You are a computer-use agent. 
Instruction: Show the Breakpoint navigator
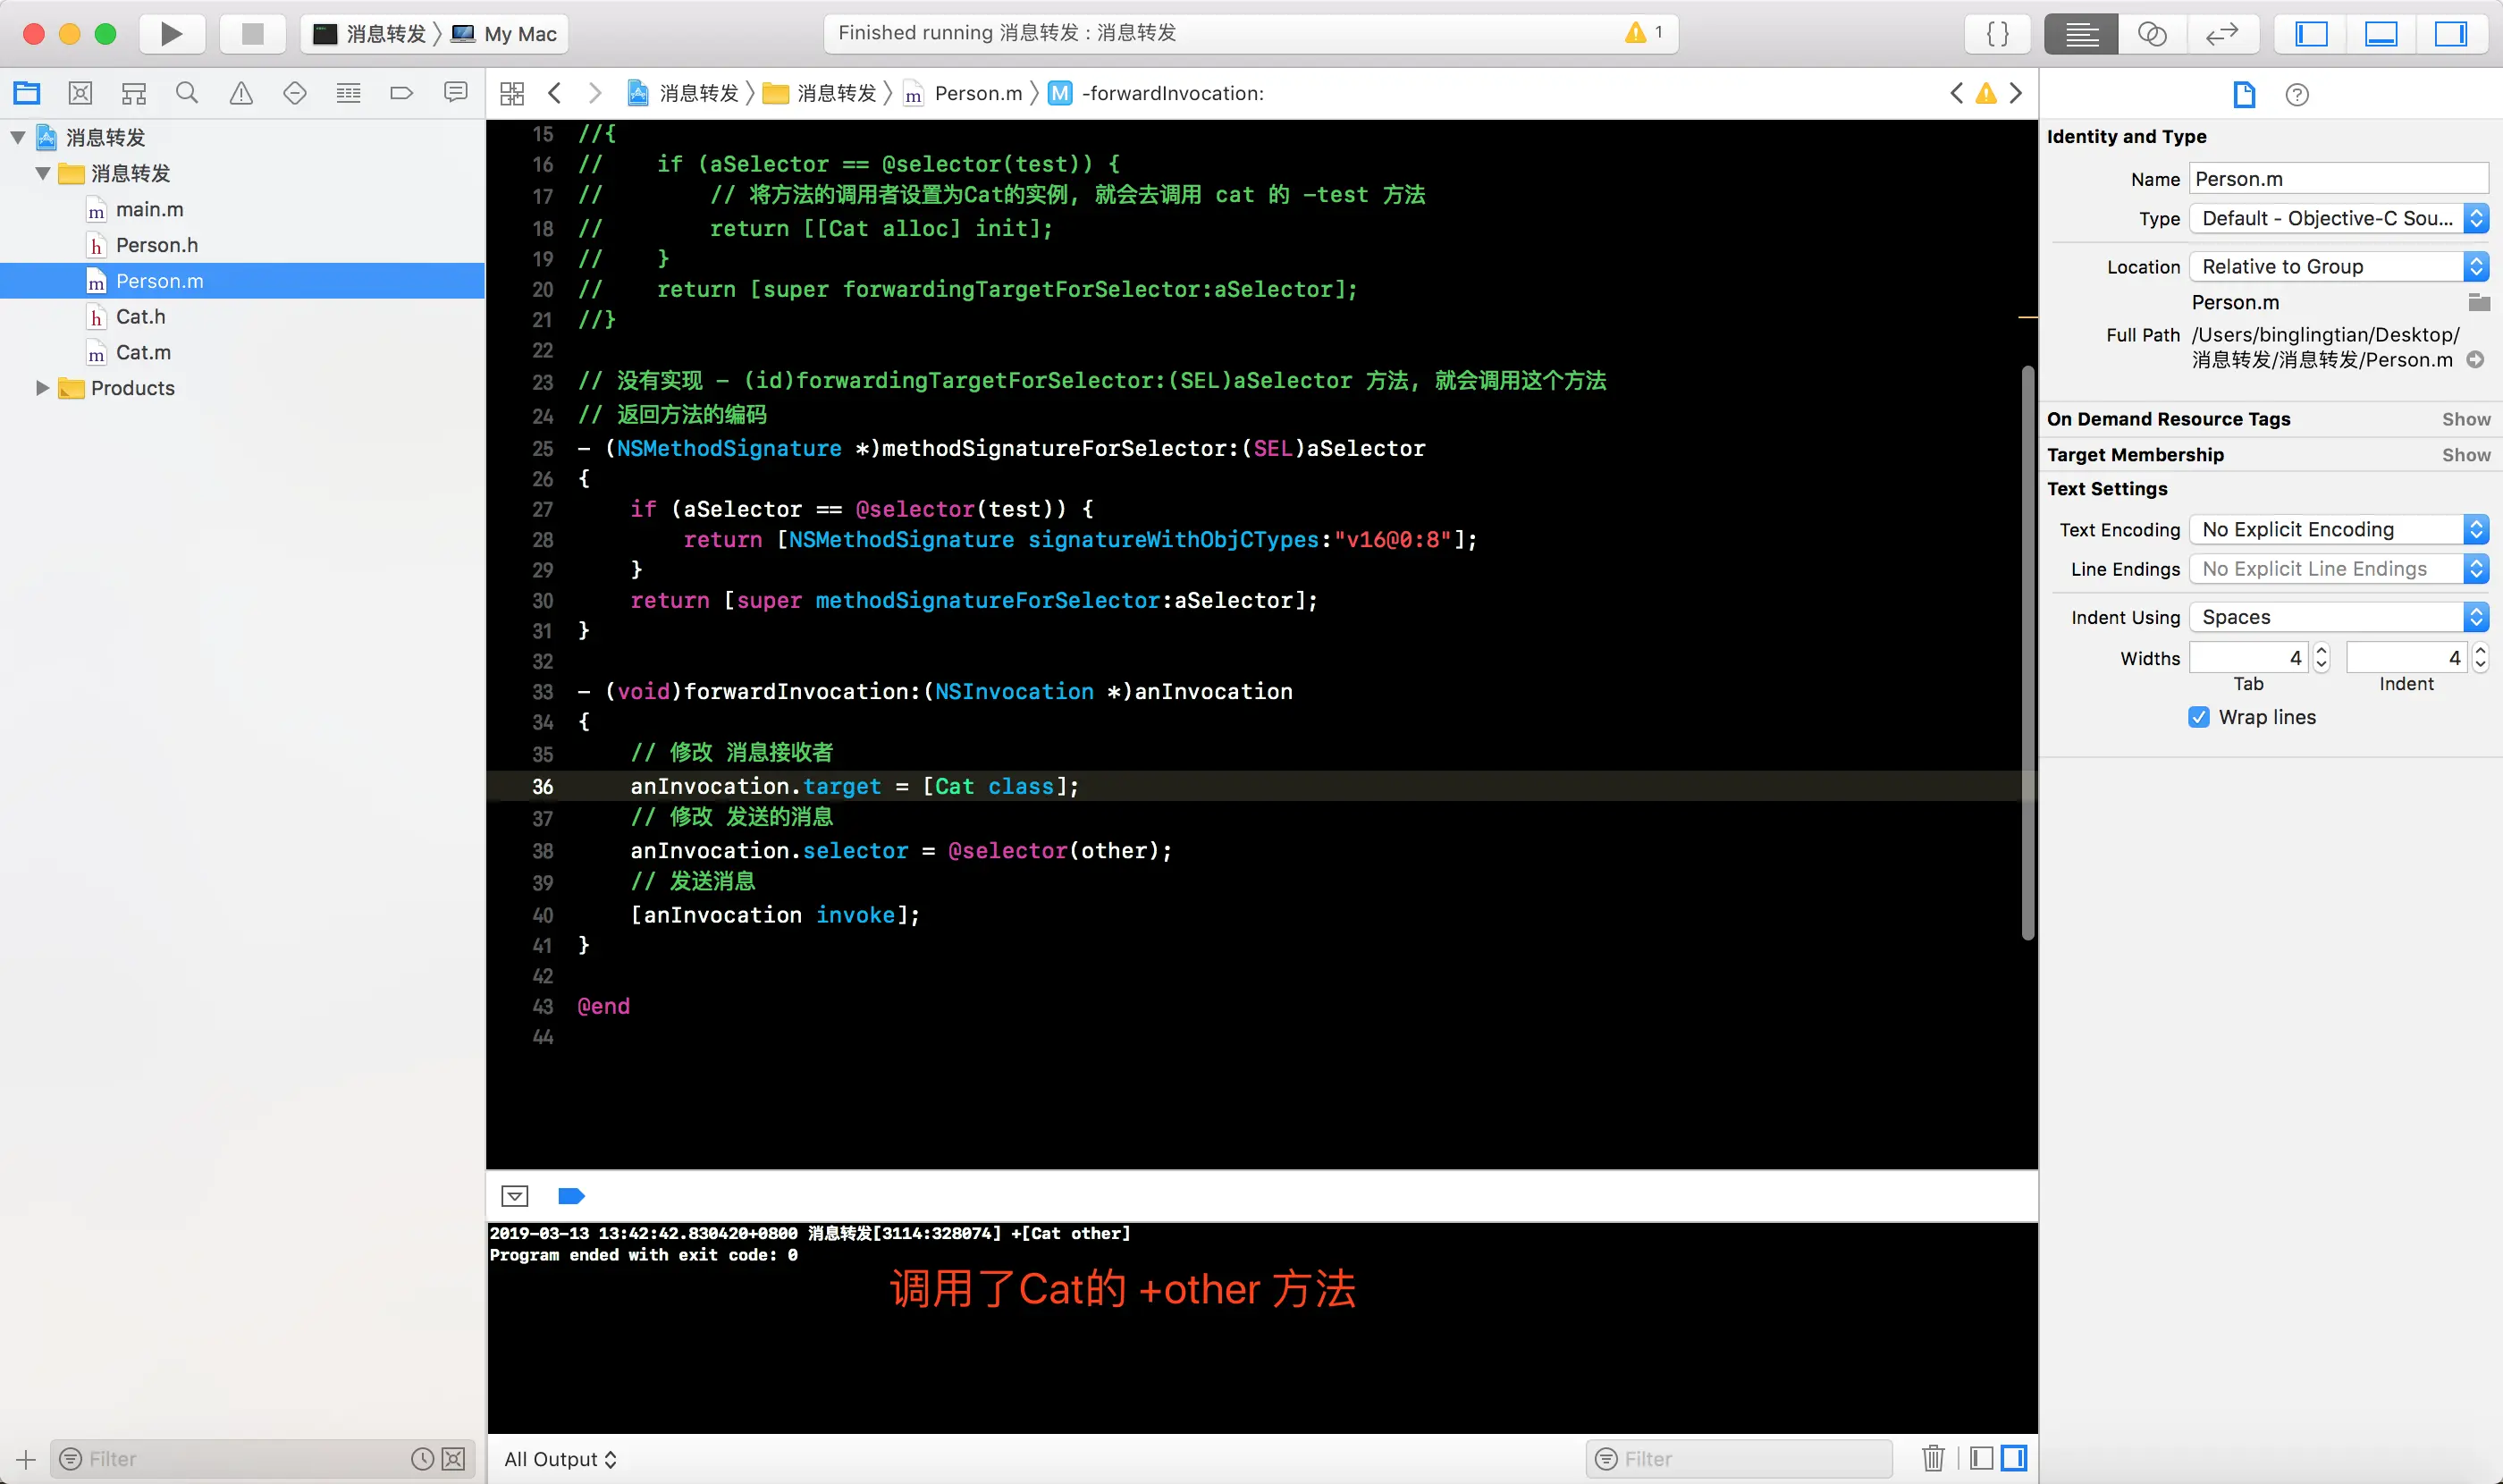click(401, 93)
